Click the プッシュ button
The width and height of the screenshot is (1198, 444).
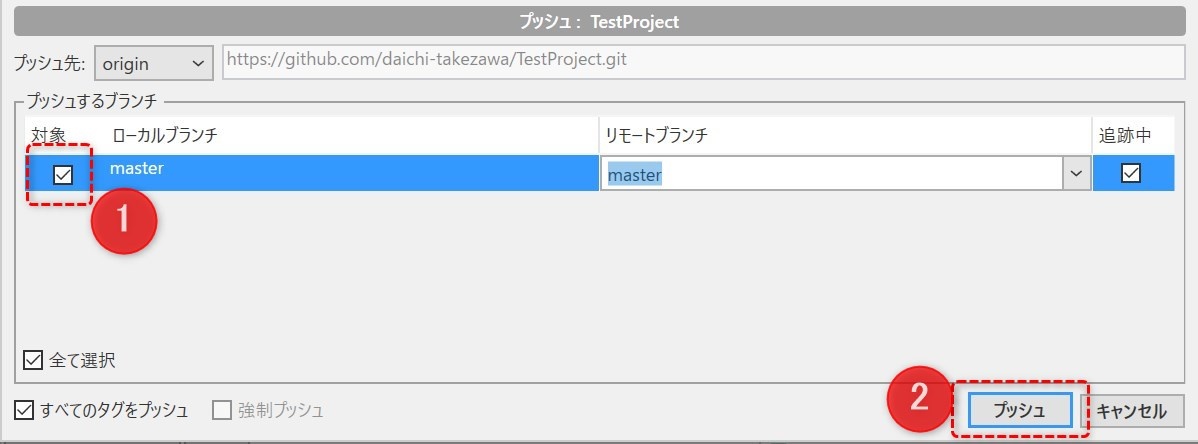(1019, 411)
